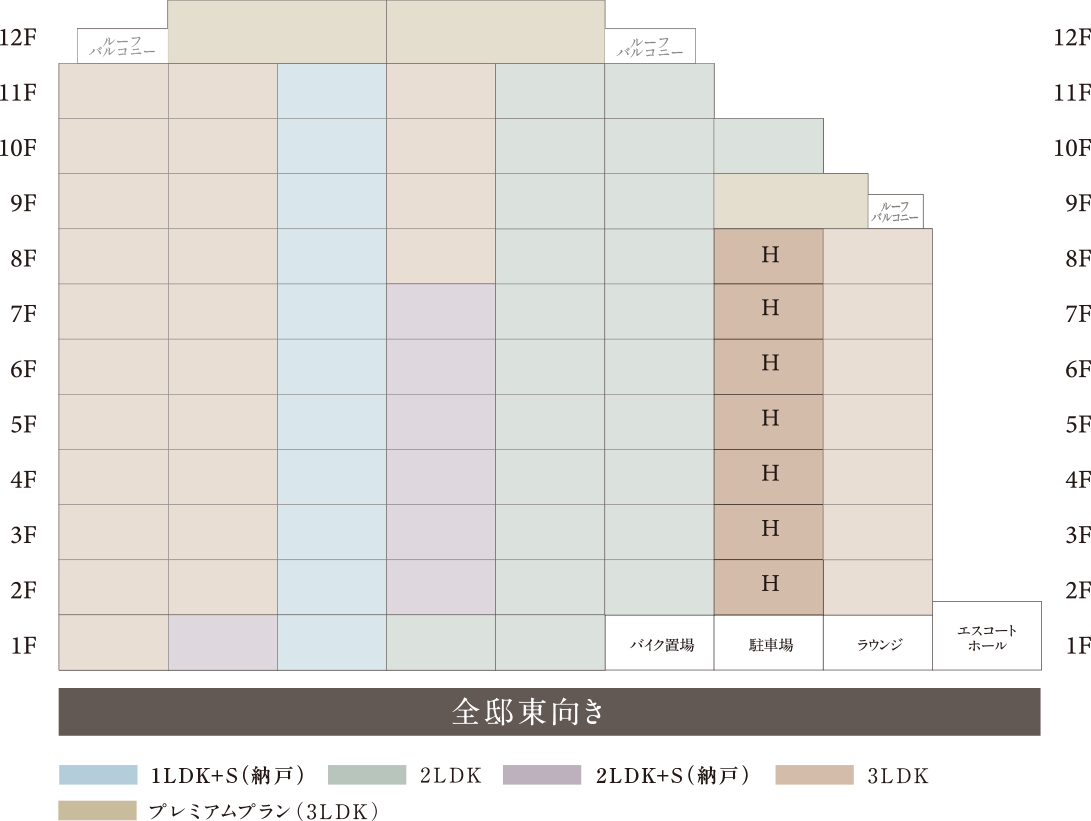The image size is (1091, 821).
Task: Select the ラウンジ box on 1F
Action: click(x=878, y=643)
